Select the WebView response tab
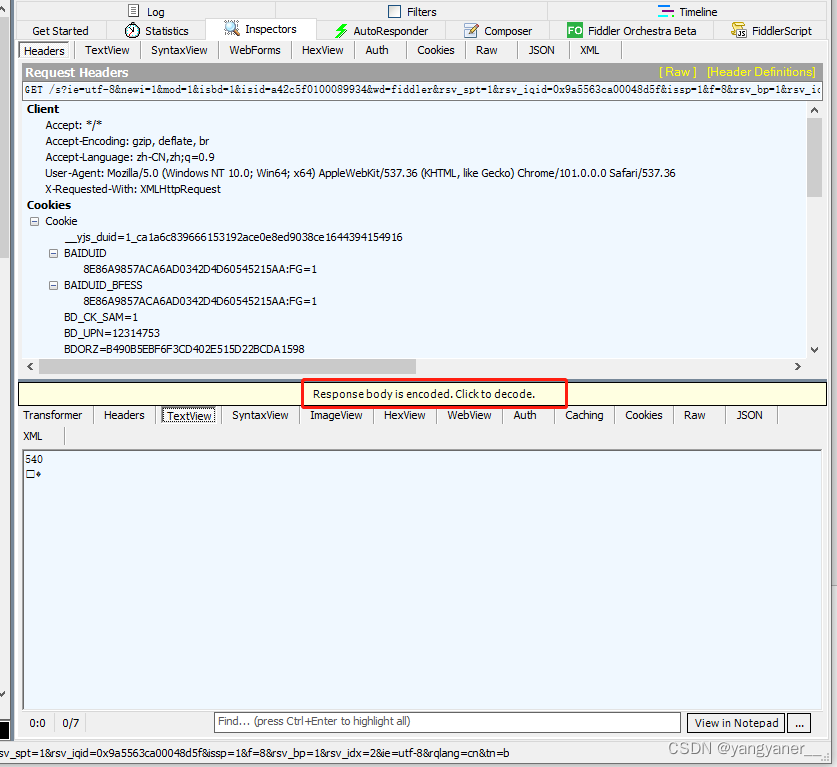 tap(469, 415)
